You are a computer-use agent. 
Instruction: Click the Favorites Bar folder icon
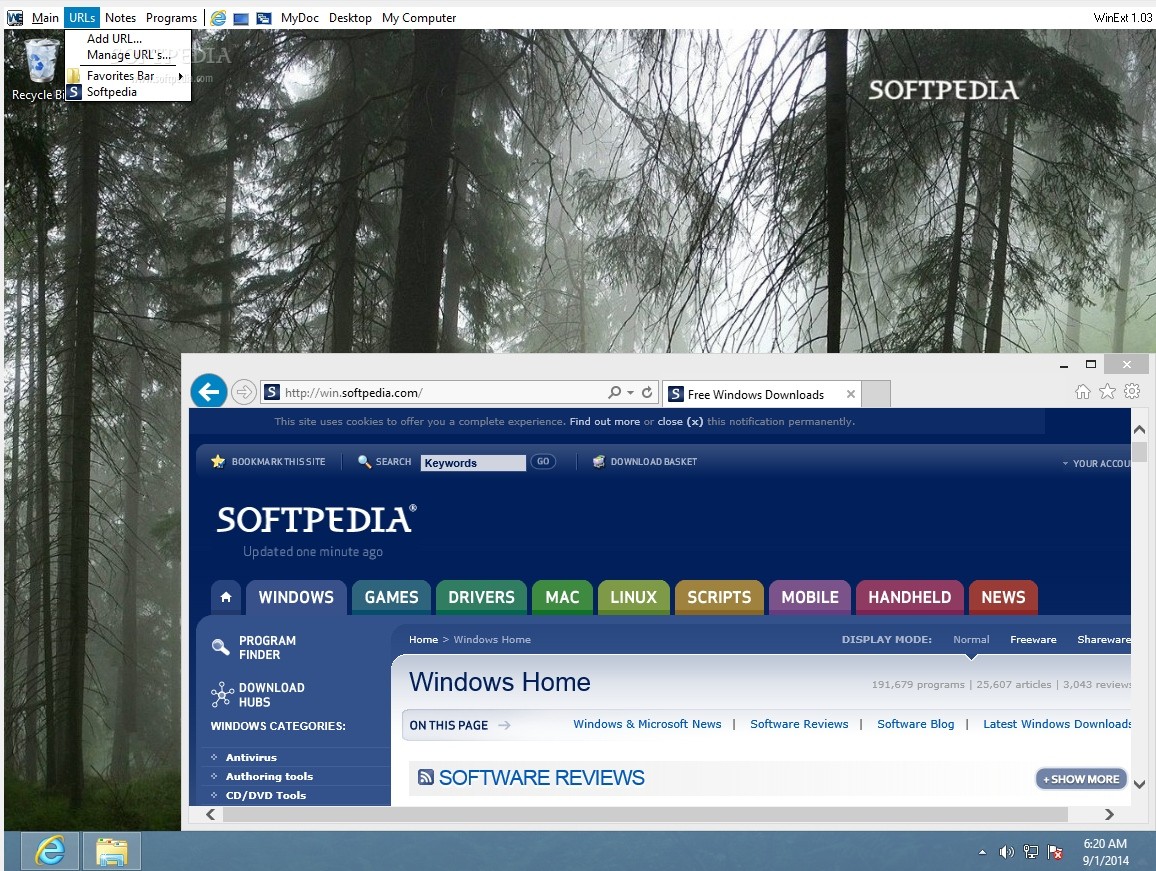74,75
